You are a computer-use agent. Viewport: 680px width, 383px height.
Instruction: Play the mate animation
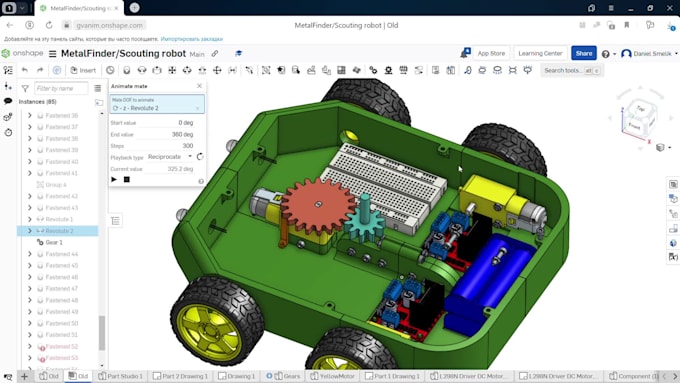114,179
